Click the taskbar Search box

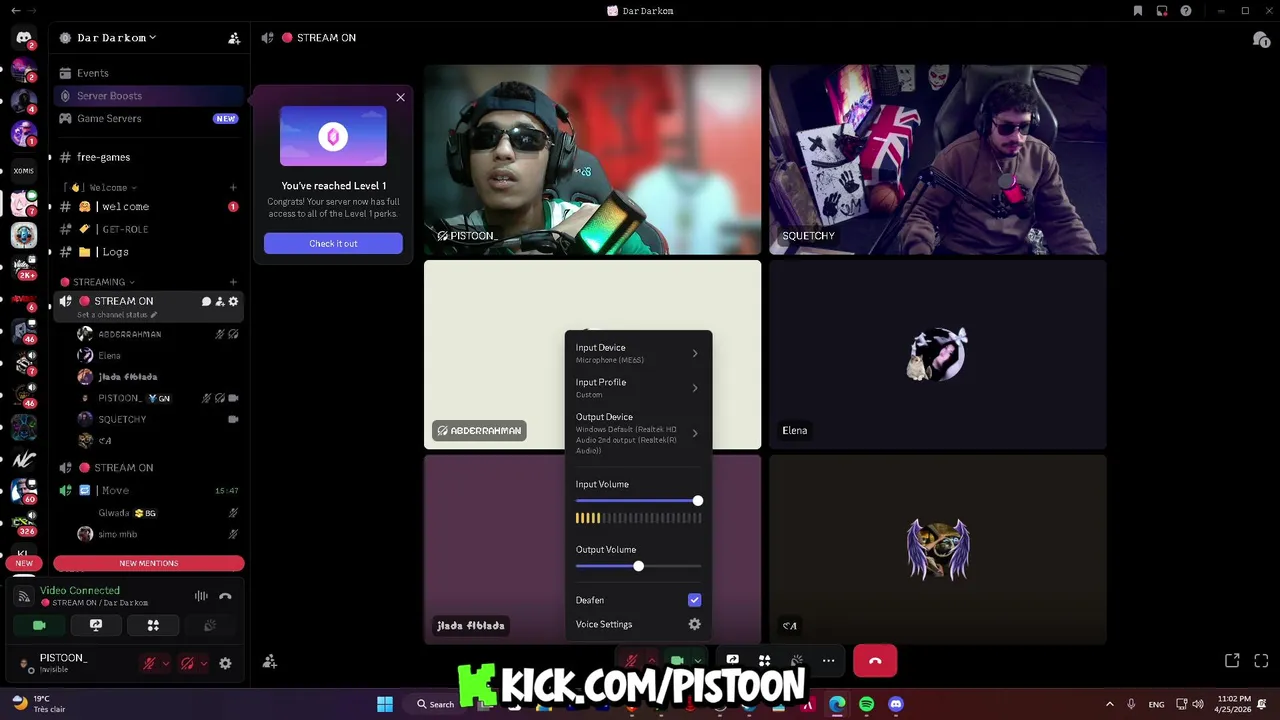click(436, 704)
